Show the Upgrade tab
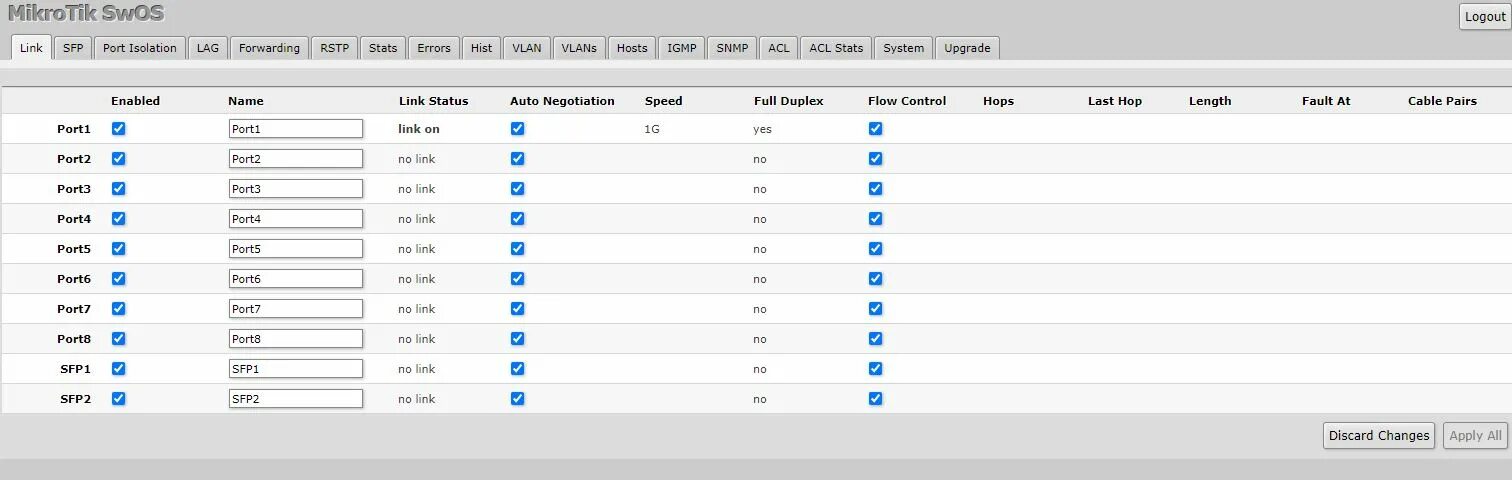The image size is (1512, 480). pyautogui.click(x=967, y=48)
